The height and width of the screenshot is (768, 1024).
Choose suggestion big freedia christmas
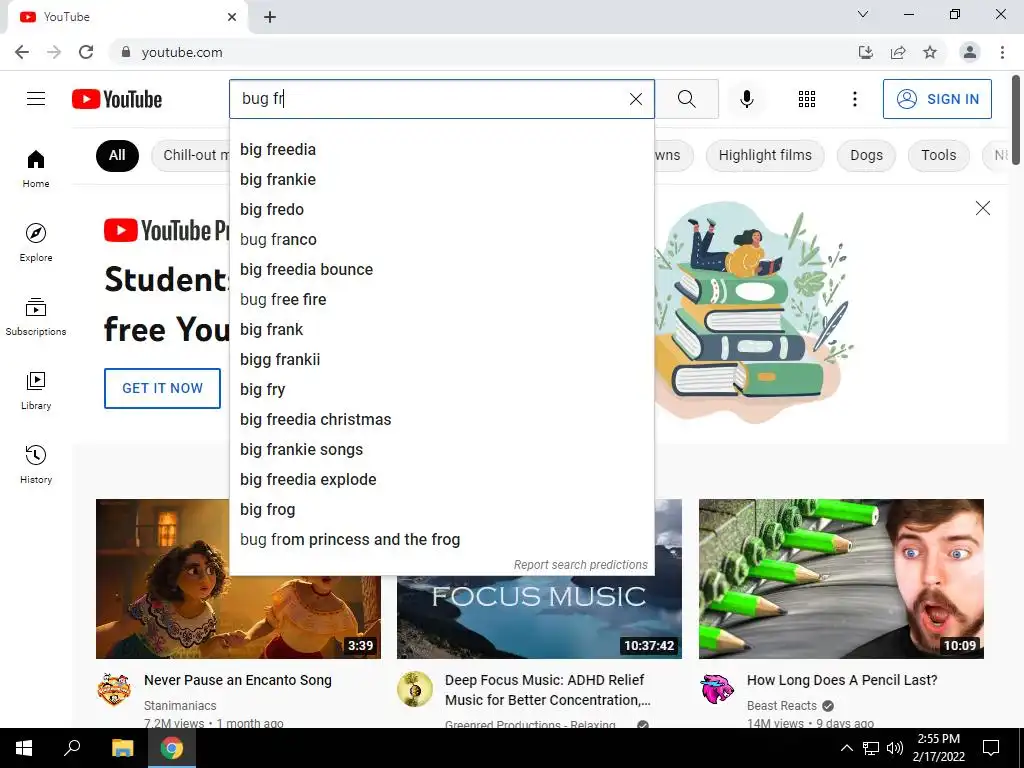point(441,420)
